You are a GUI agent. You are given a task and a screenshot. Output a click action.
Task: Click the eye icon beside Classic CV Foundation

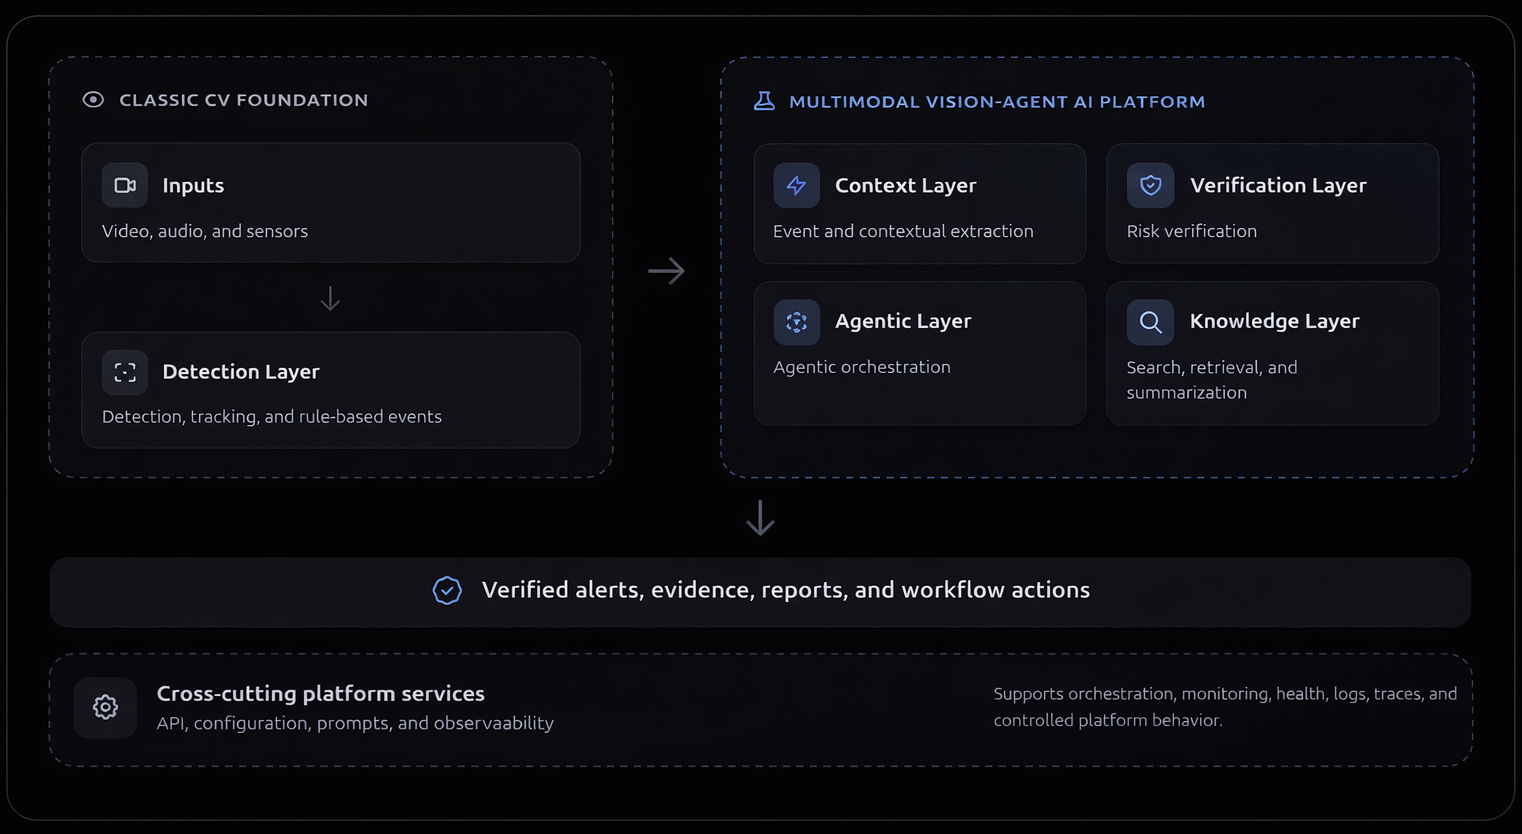93,99
